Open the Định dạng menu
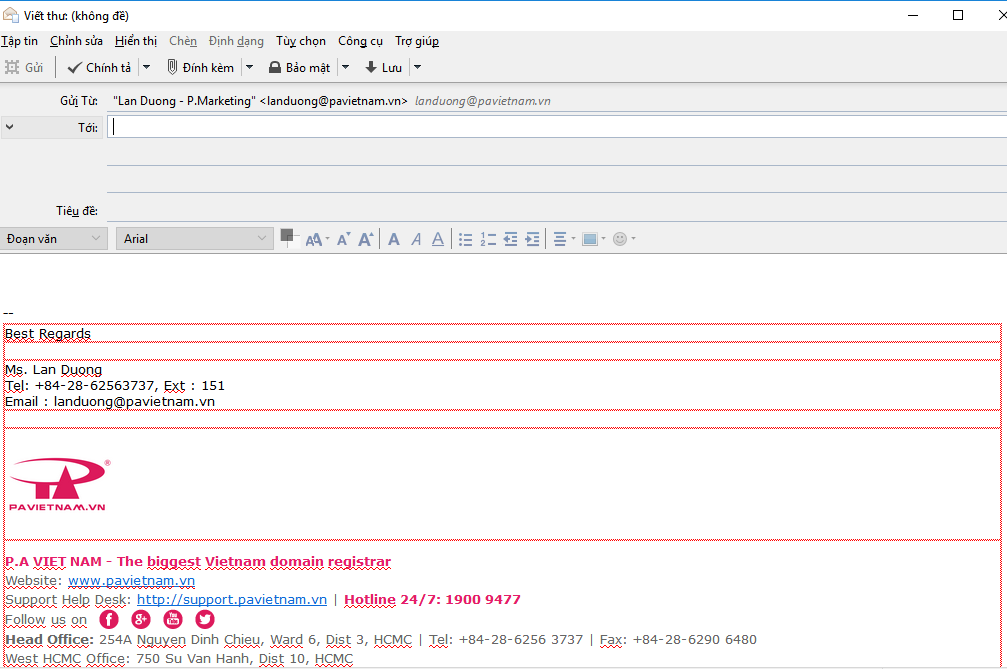This screenshot has width=1007, height=669. point(236,41)
